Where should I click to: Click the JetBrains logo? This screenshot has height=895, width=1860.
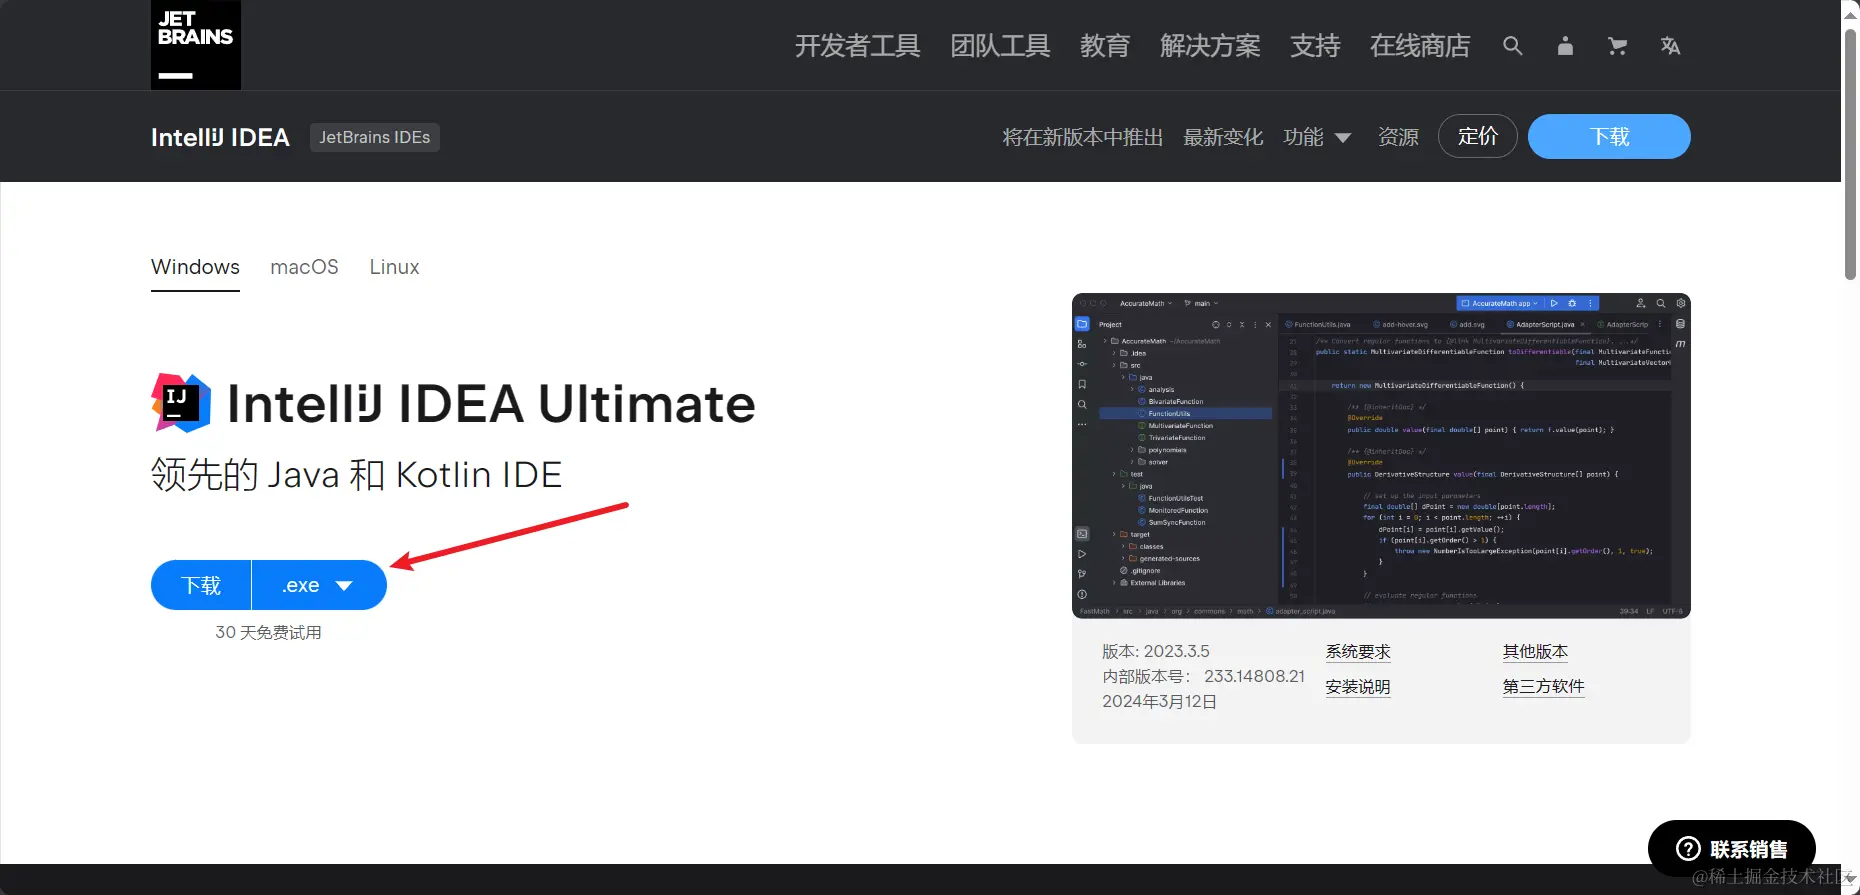[196, 45]
